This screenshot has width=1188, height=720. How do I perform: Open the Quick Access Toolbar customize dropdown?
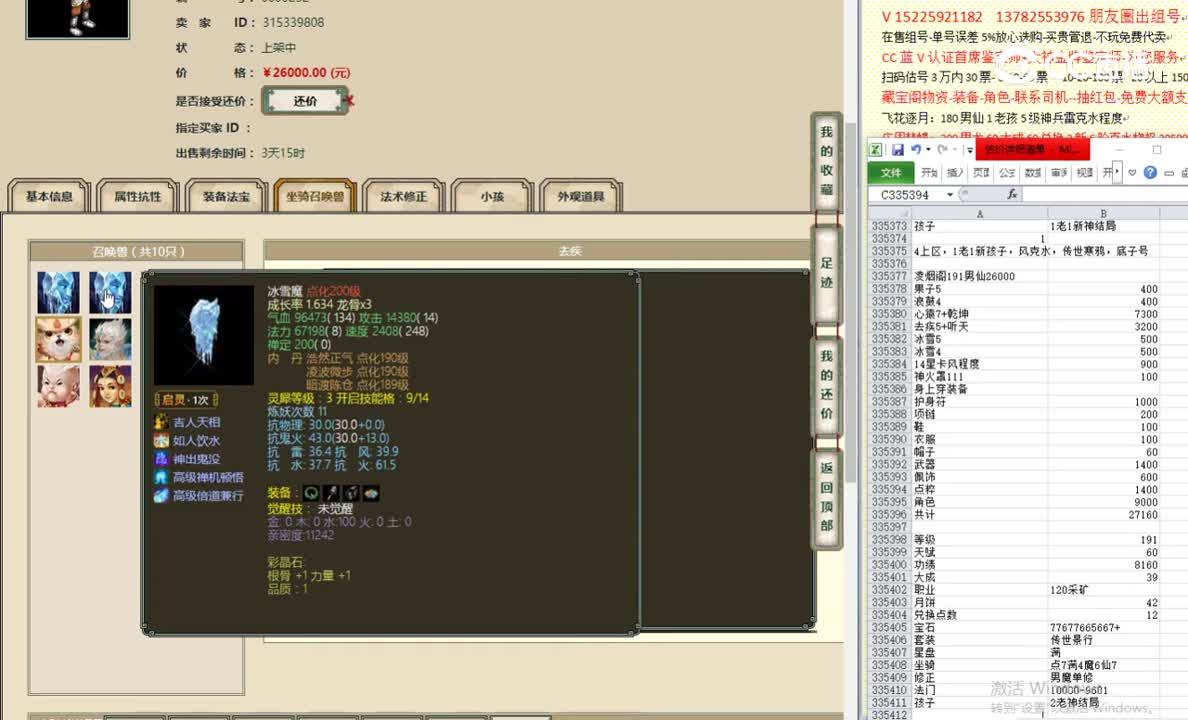[968, 148]
